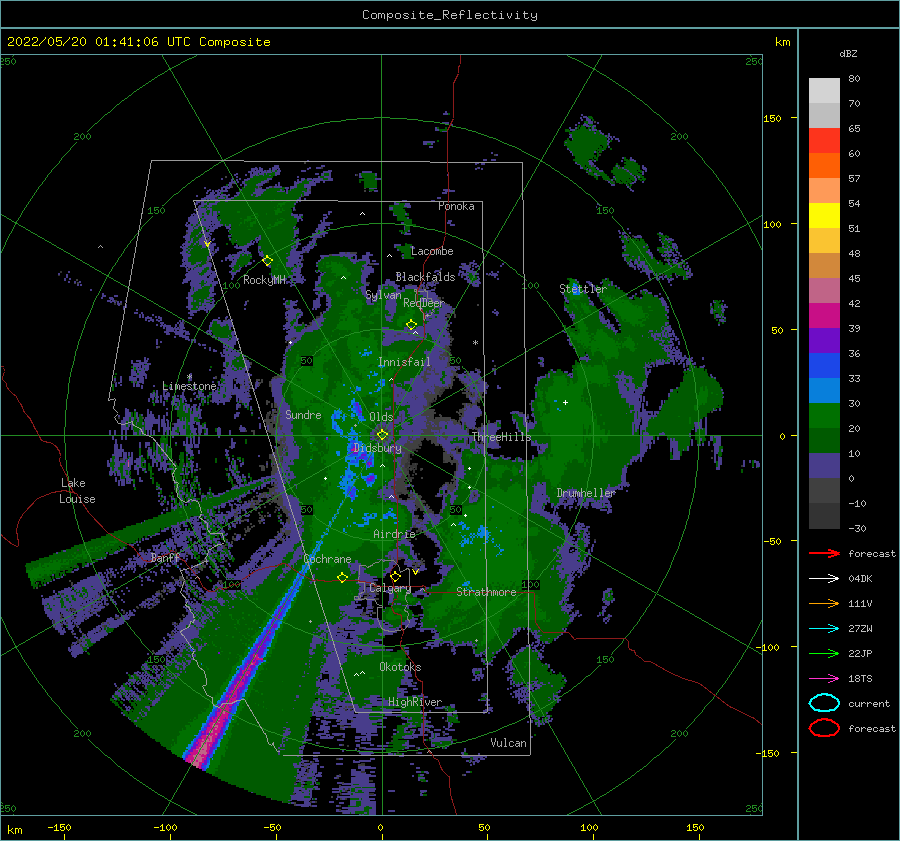Click the Sylvan city label

(383, 295)
